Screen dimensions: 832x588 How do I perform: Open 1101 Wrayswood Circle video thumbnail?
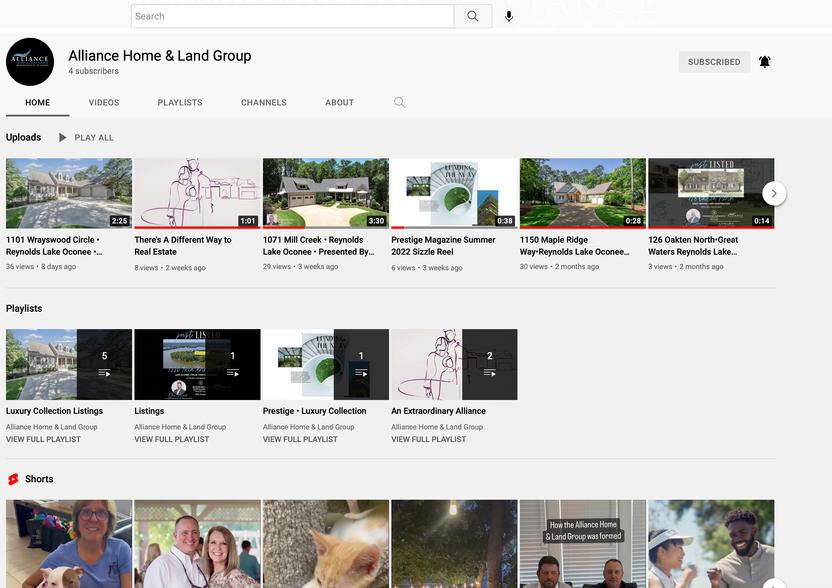[69, 193]
